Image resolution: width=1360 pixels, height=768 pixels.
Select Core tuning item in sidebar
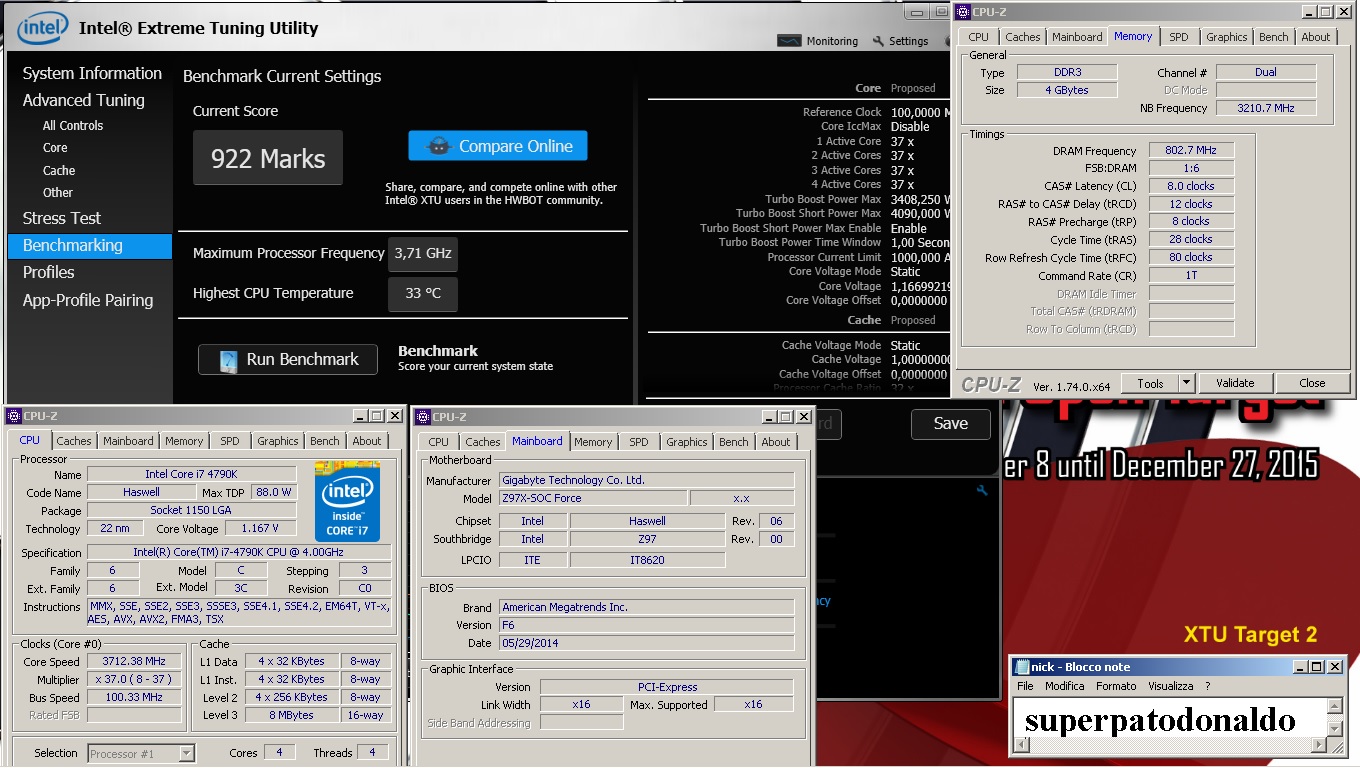(x=55, y=147)
